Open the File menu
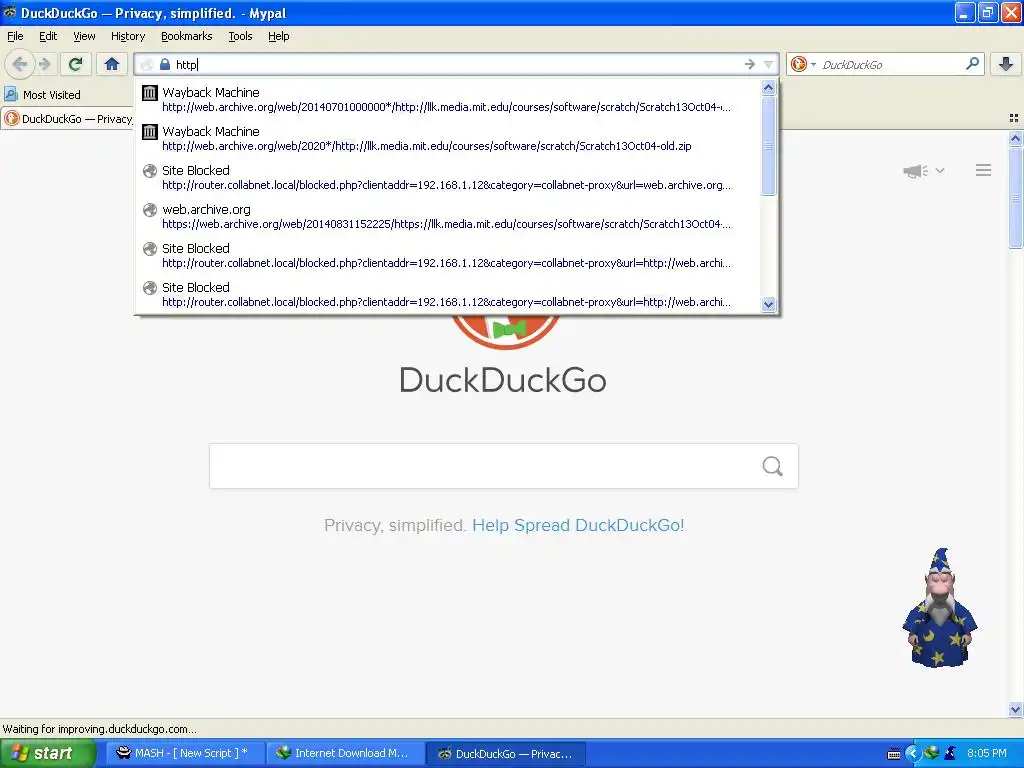 pyautogui.click(x=15, y=36)
